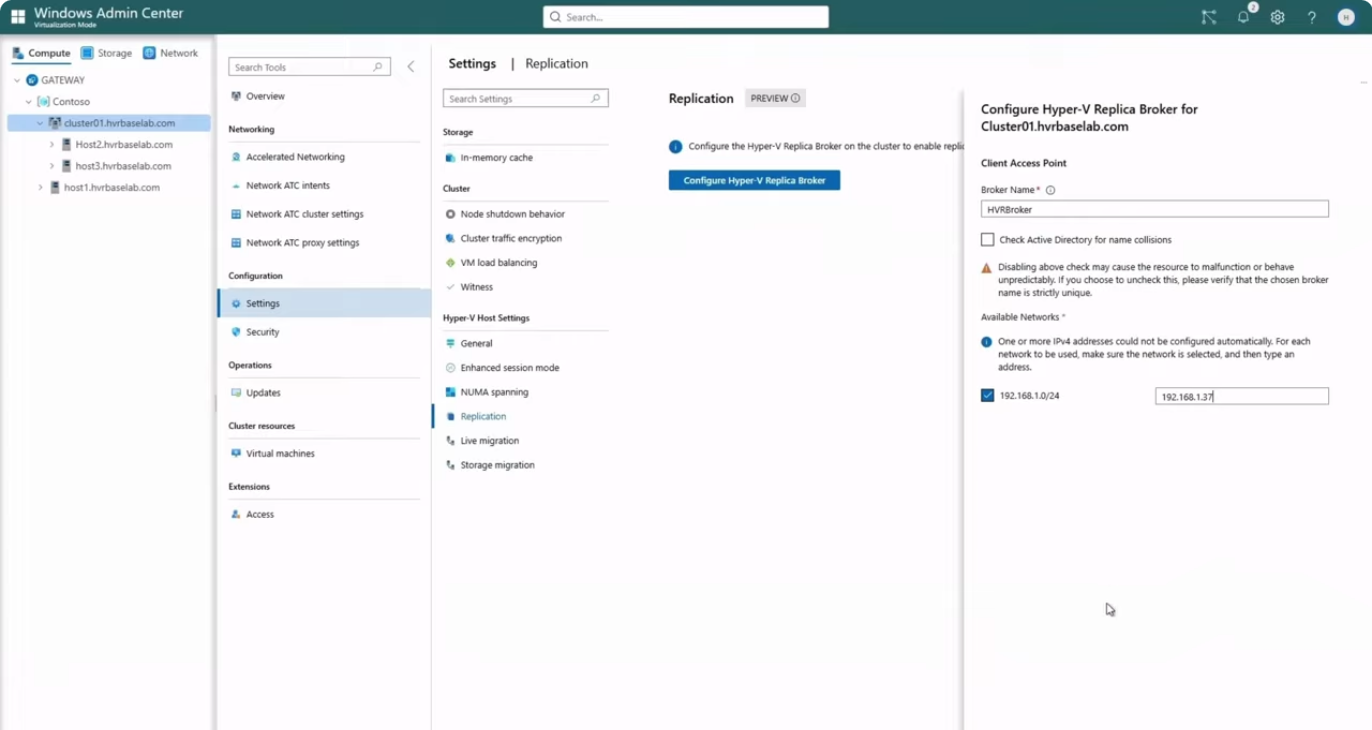Click Configure Hyper-V Replica Broker button
Viewport: 1372px width, 730px height.
click(753, 179)
